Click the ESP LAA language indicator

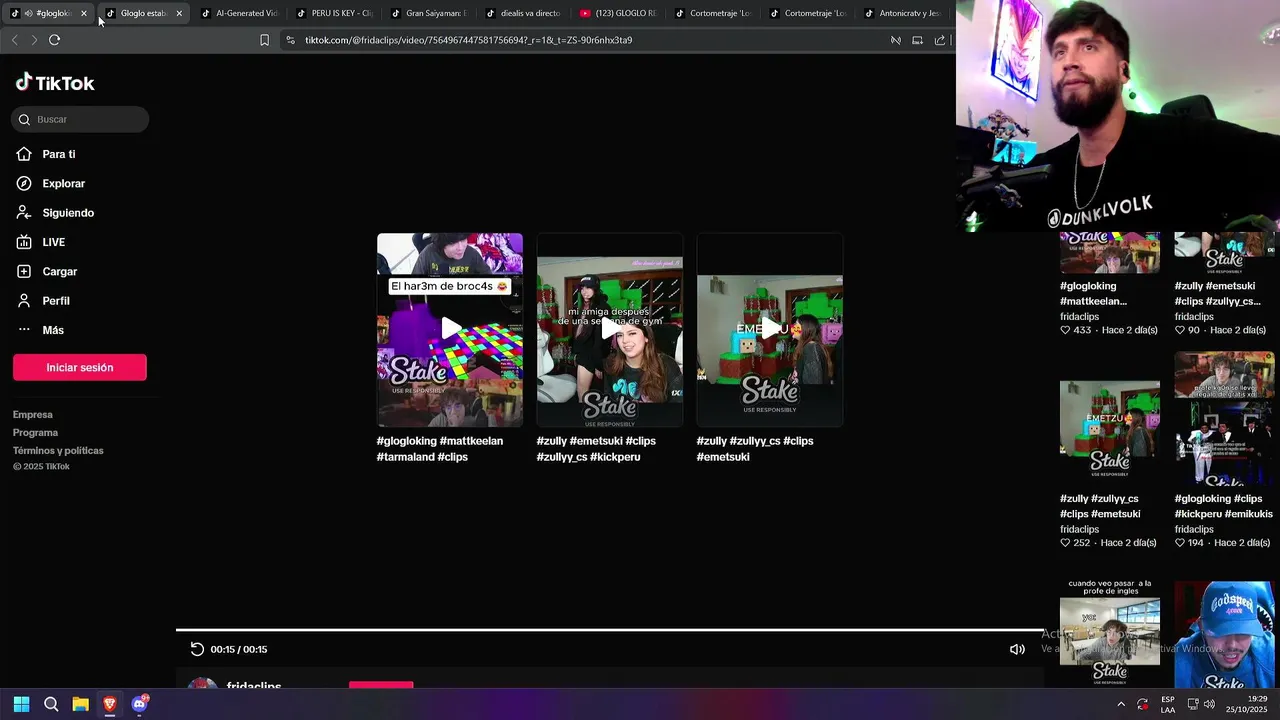pyautogui.click(x=1168, y=704)
